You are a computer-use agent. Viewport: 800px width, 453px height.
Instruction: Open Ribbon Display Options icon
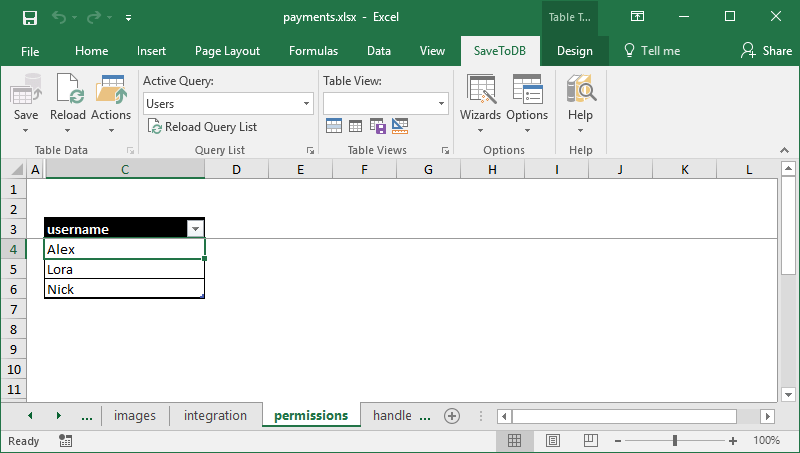click(637, 17)
